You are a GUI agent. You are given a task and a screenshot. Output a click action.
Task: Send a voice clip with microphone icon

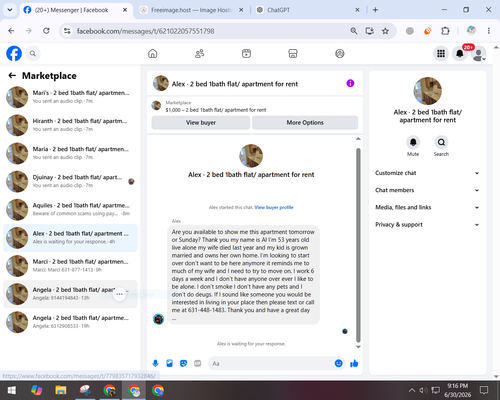pyautogui.click(x=155, y=363)
